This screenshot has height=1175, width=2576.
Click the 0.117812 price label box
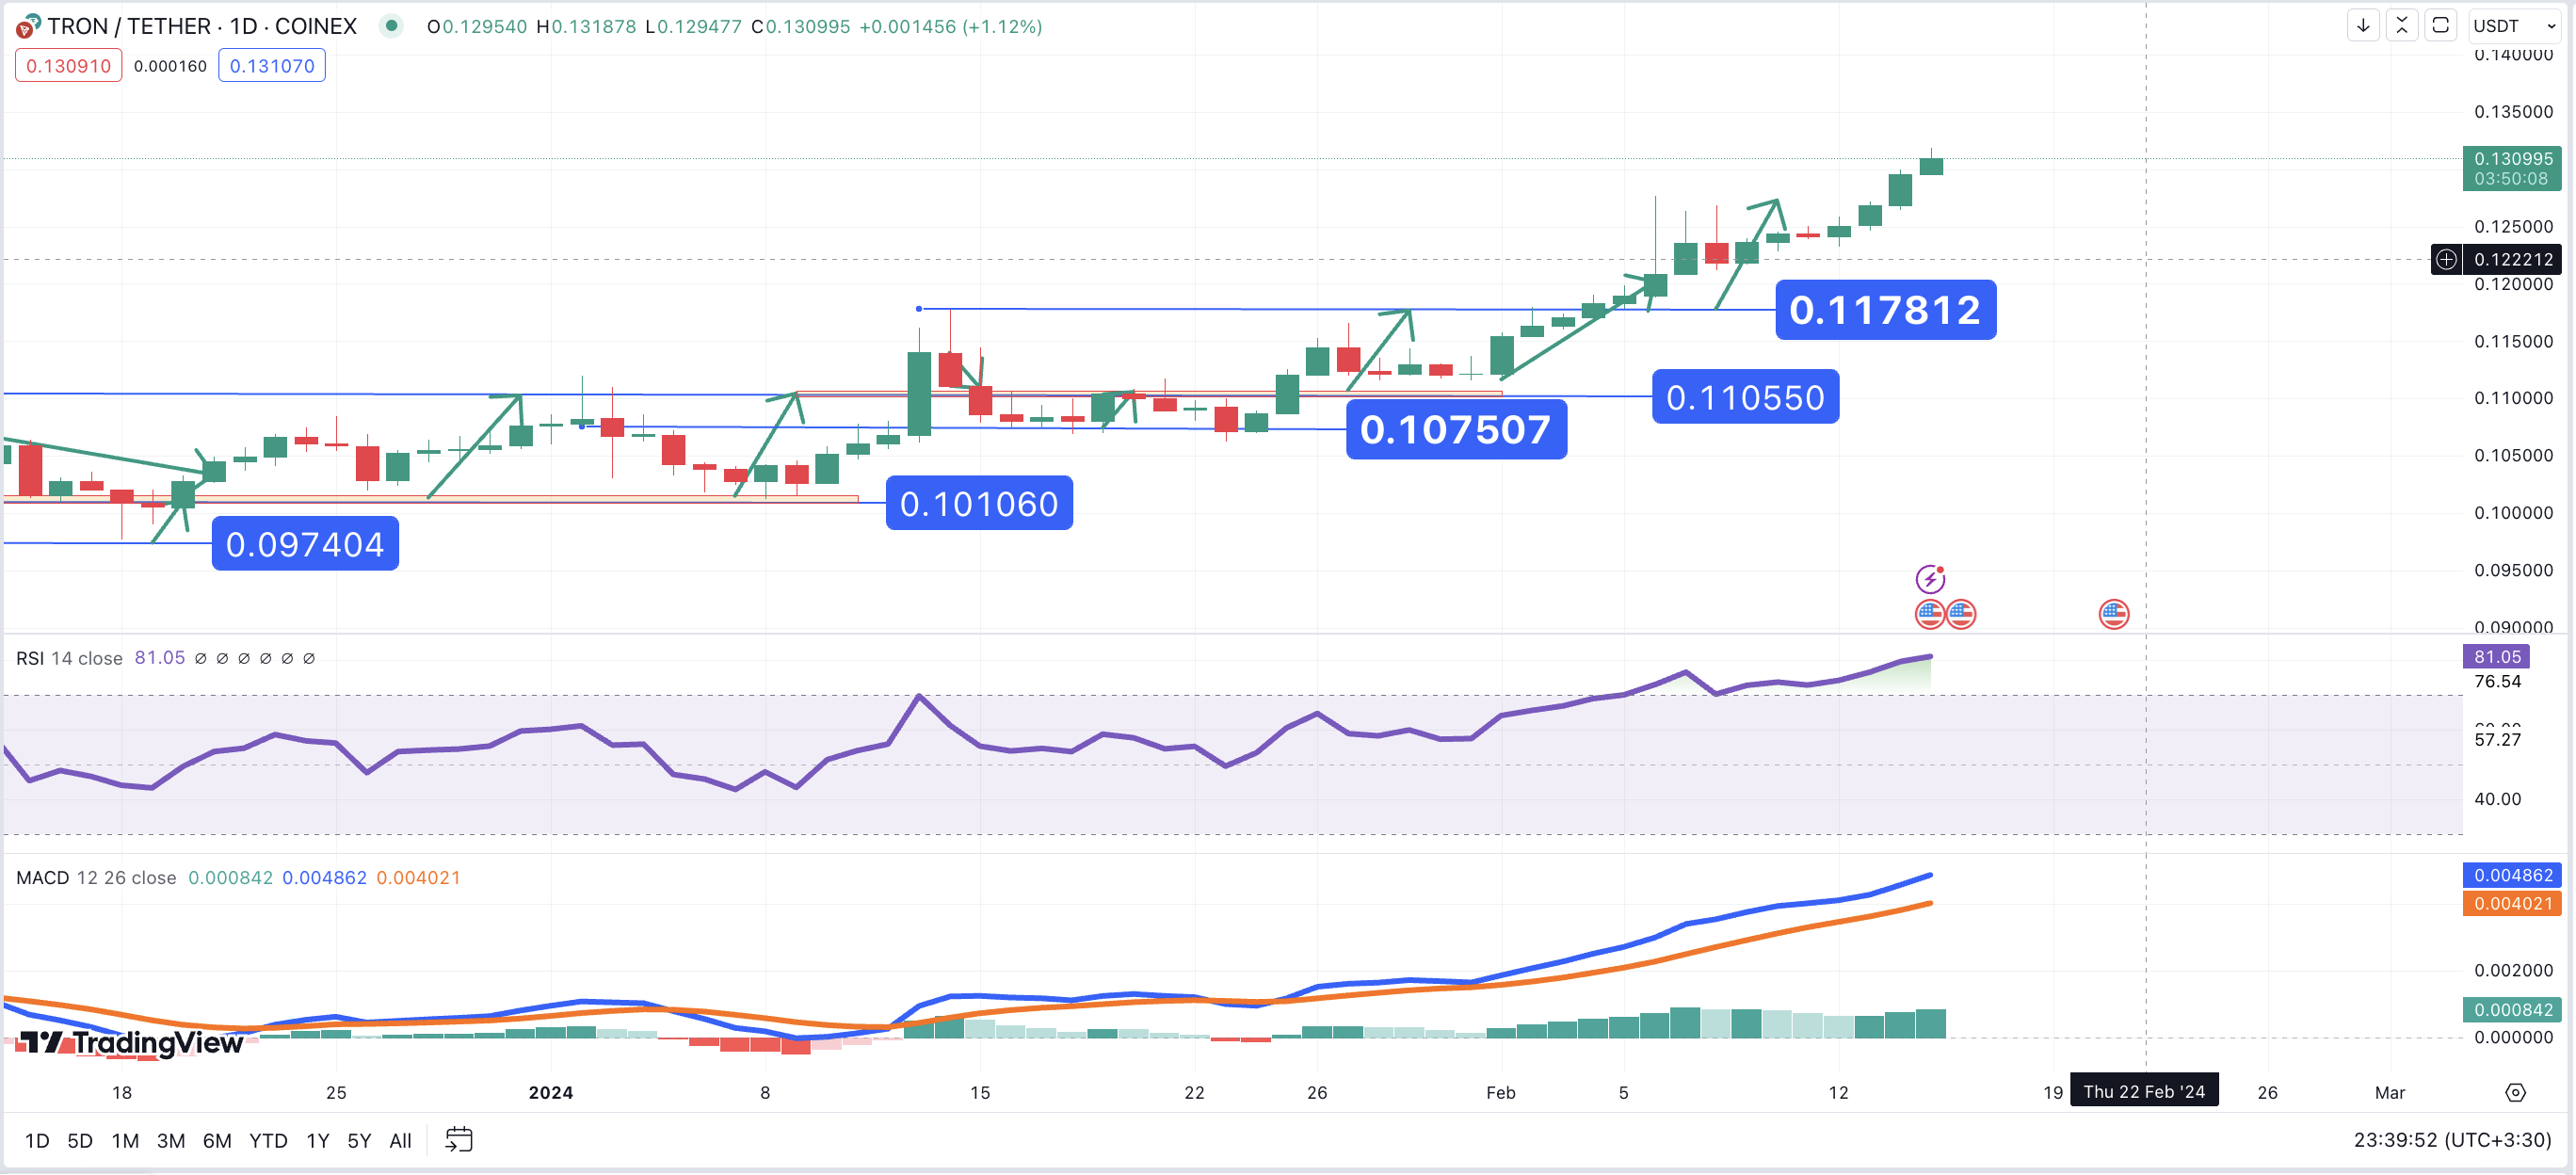tap(1885, 310)
